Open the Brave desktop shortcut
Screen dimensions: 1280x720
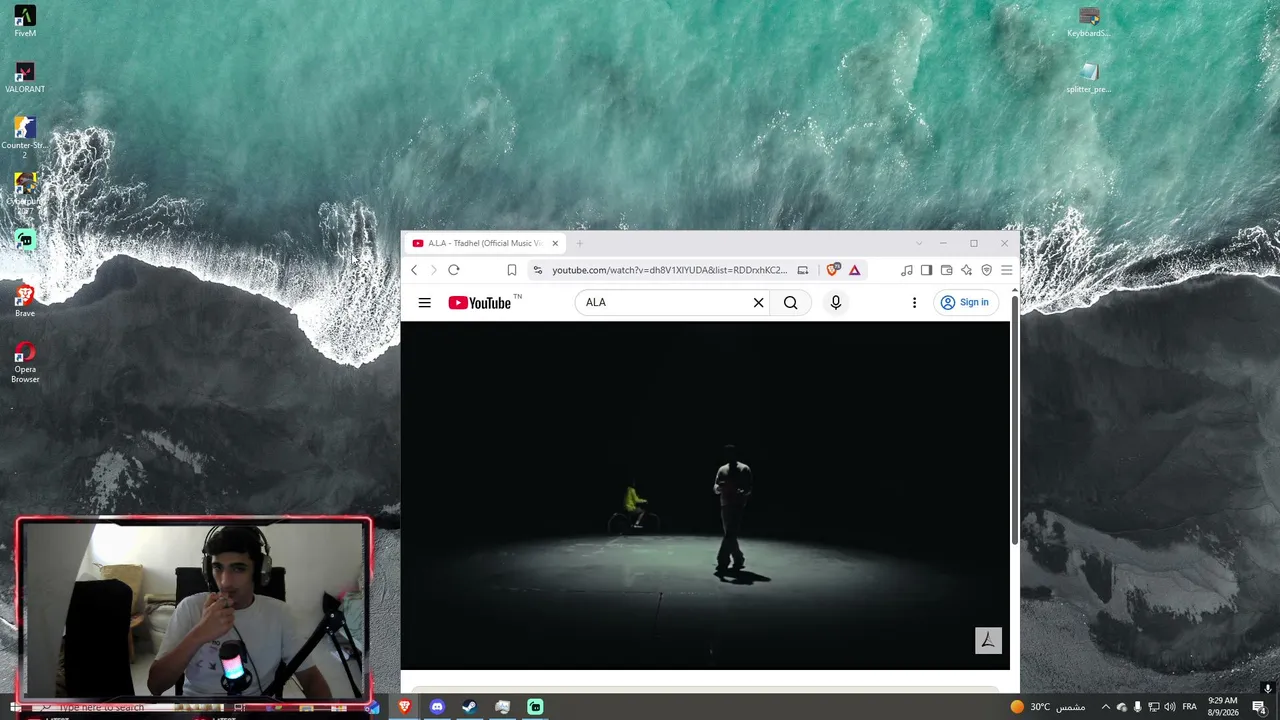tap(25, 301)
